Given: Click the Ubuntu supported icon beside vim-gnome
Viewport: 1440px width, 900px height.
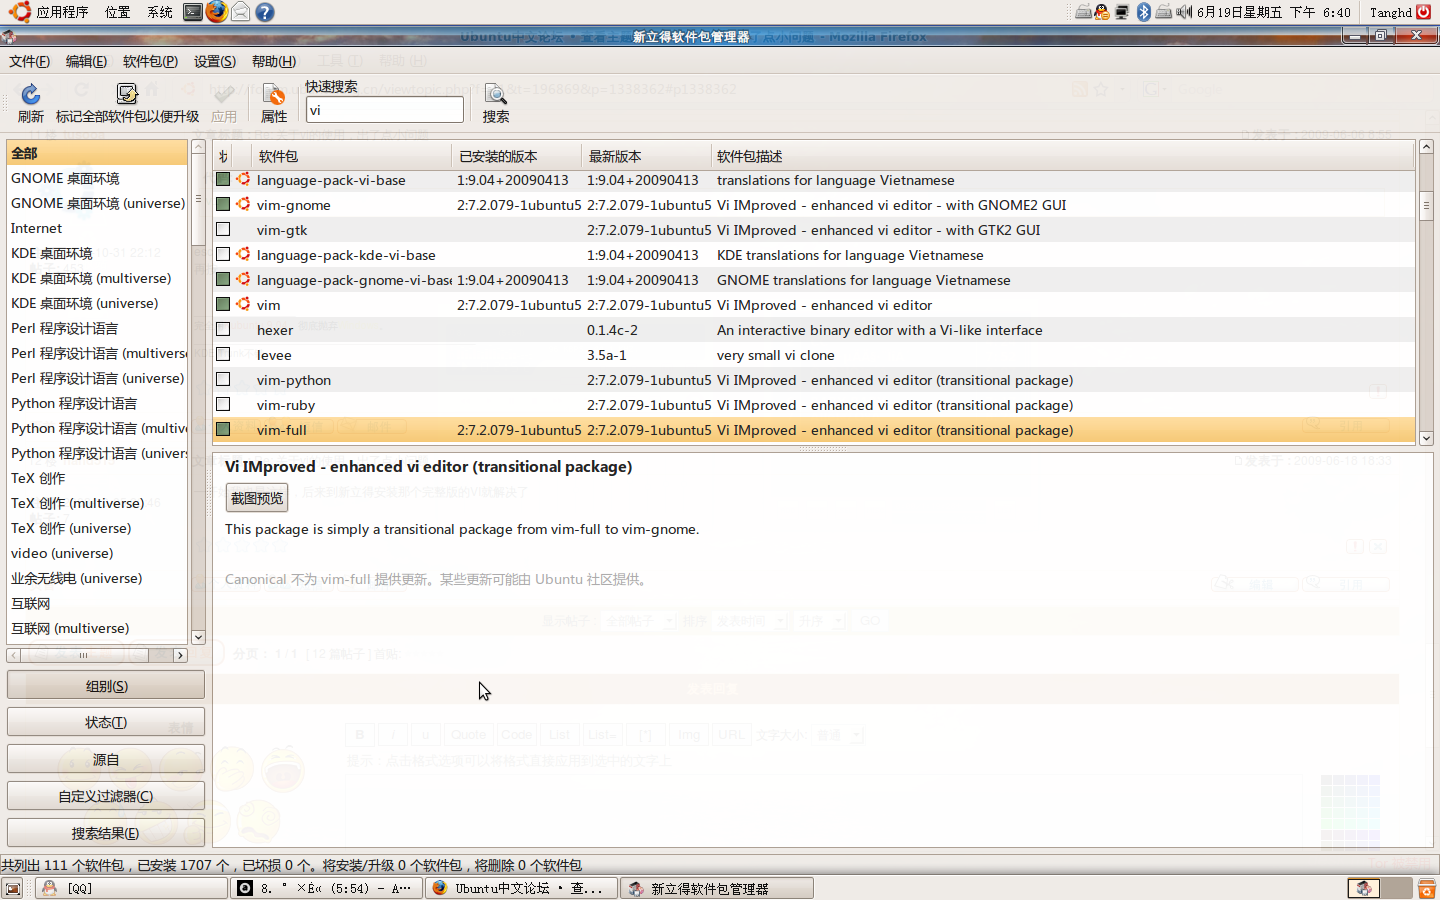Looking at the screenshot, I should click(243, 204).
